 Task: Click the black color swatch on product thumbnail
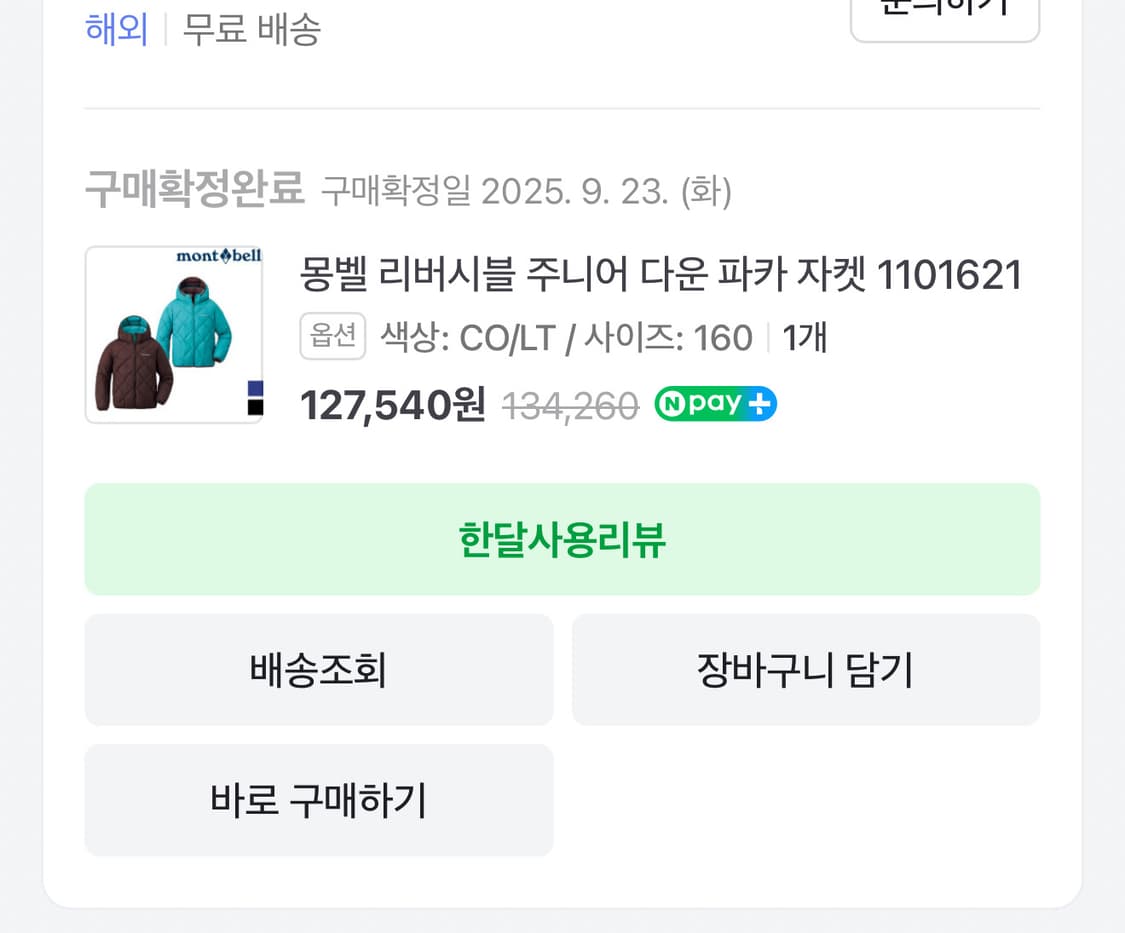[x=255, y=405]
